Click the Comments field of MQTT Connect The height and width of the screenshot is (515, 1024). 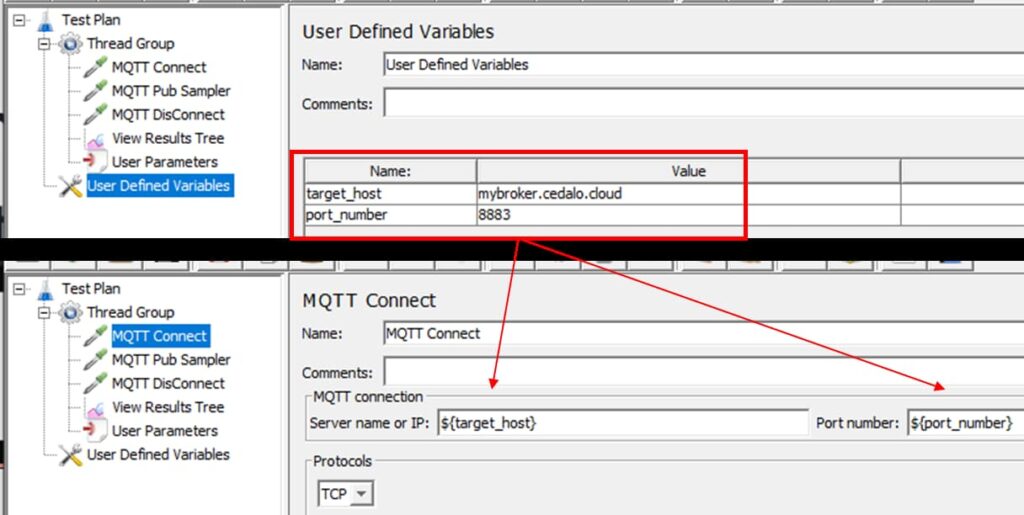(x=703, y=371)
